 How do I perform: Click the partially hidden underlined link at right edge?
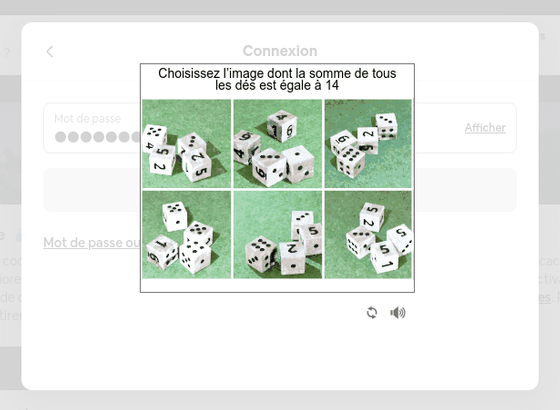pyautogui.click(x=545, y=297)
